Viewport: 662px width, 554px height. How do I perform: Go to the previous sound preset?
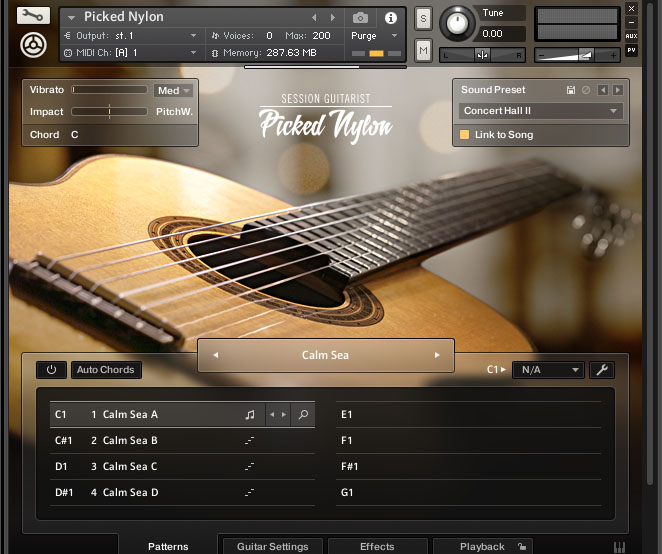coord(603,90)
